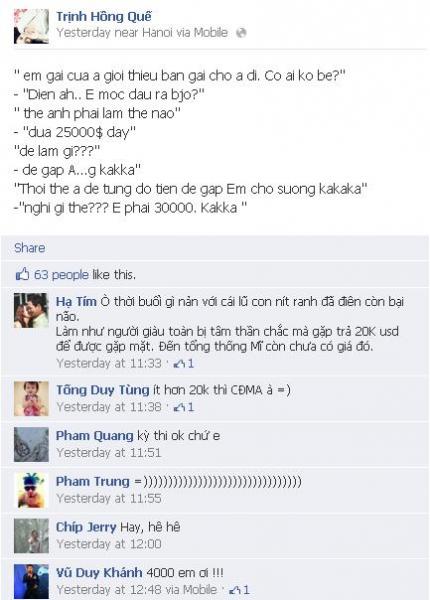Click like count icon on Vũ Duy Khánh's comment
430x600 pixels.
[239, 590]
